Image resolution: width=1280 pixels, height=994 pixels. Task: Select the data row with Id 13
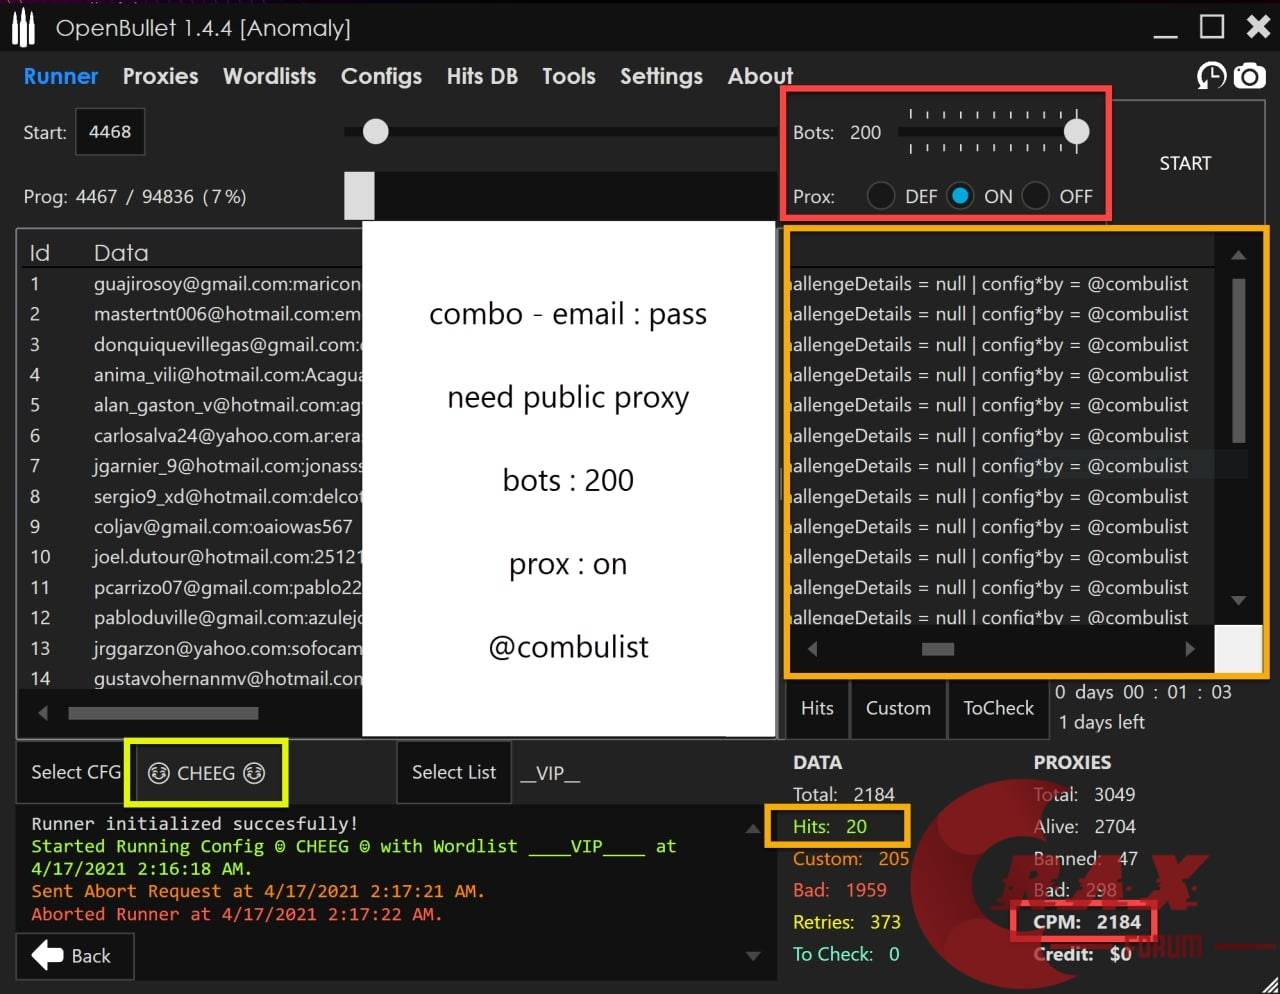(192, 648)
